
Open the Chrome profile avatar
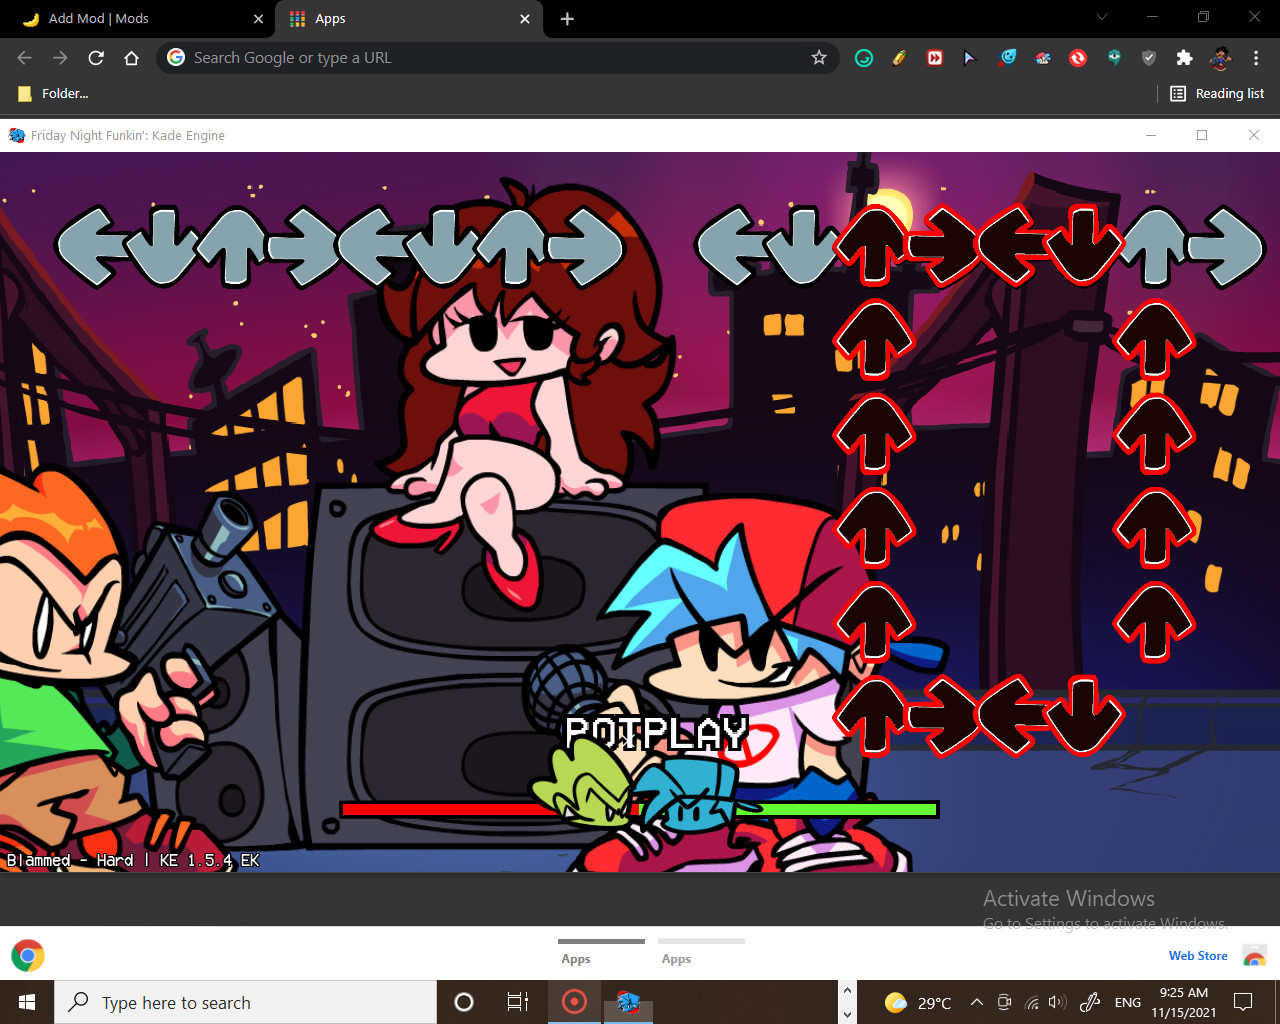click(x=1220, y=58)
